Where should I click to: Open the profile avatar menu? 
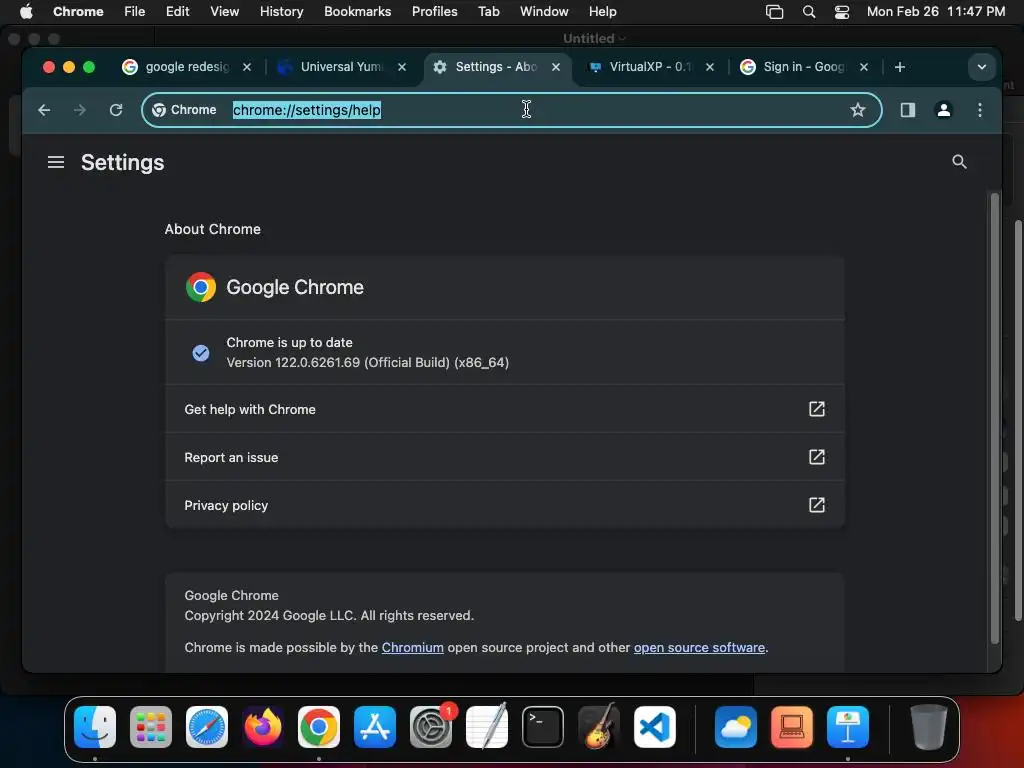[x=943, y=110]
